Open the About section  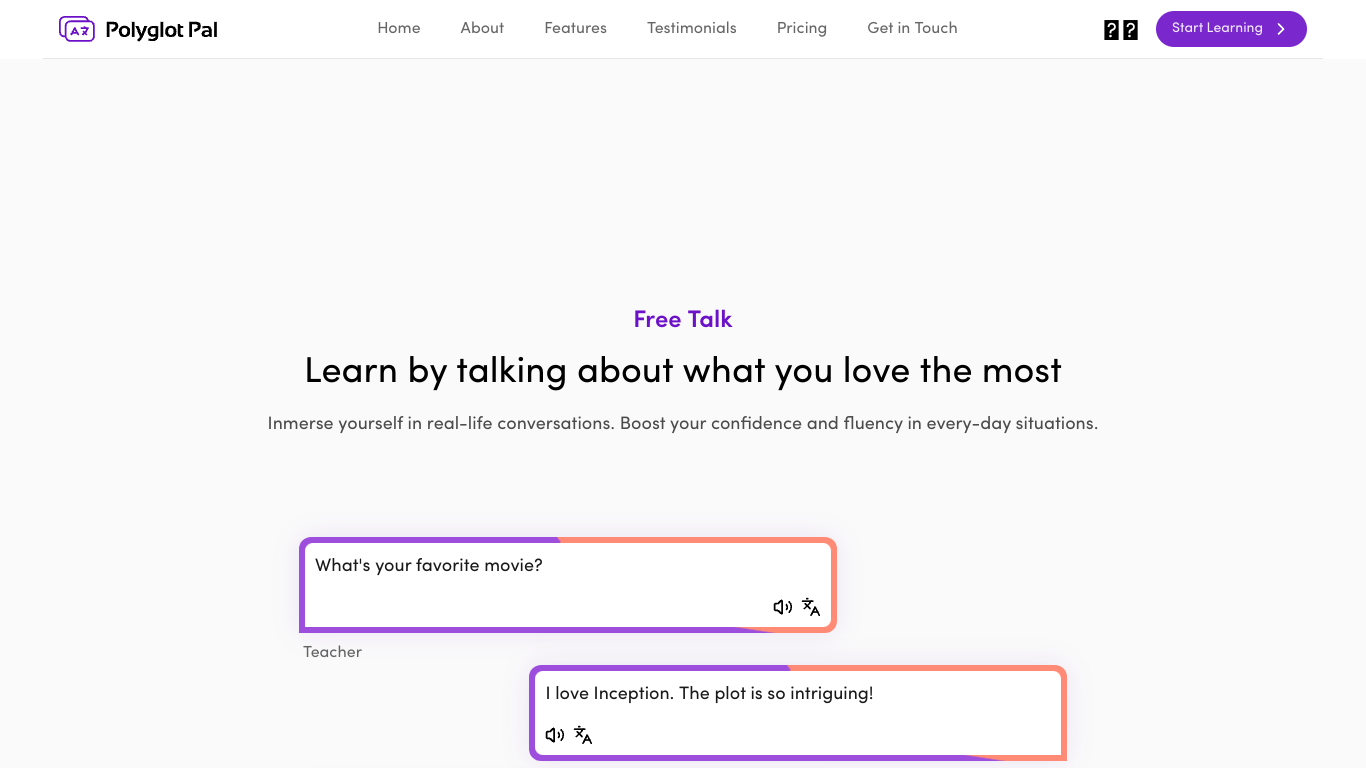(482, 28)
